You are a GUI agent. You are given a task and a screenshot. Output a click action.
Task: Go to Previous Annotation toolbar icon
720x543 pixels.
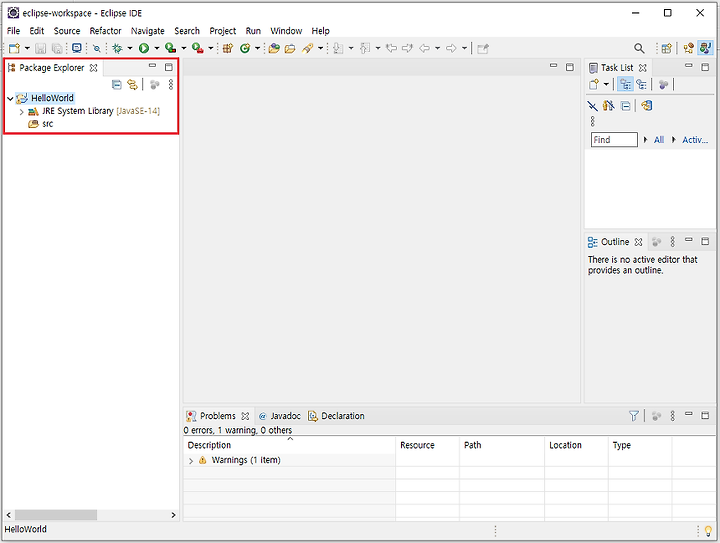tap(366, 48)
